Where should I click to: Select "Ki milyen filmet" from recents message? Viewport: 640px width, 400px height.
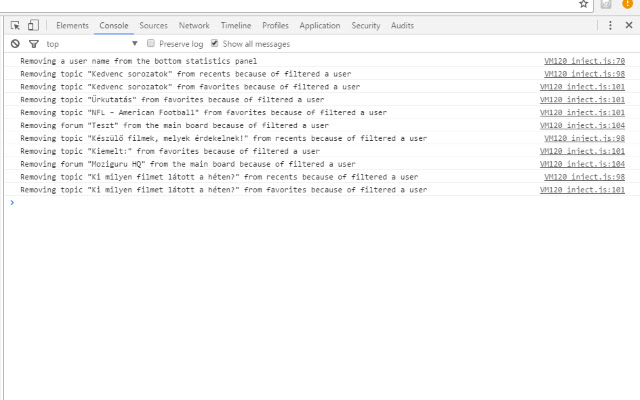[x=219, y=177]
